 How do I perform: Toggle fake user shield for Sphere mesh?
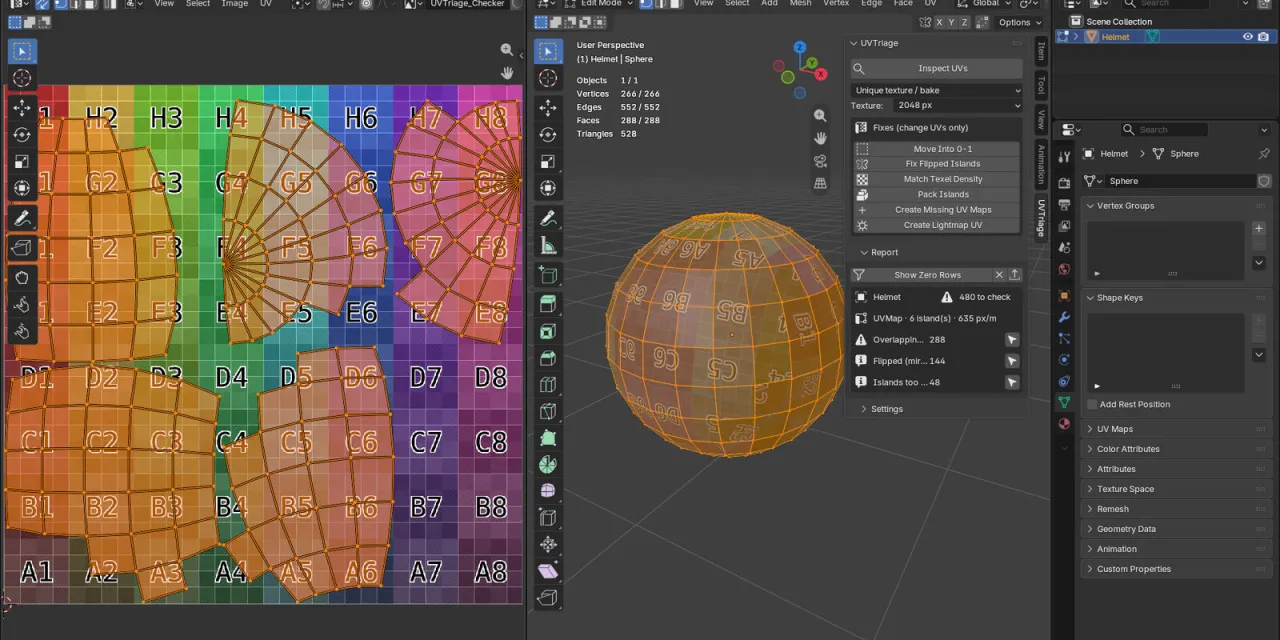pos(1264,181)
